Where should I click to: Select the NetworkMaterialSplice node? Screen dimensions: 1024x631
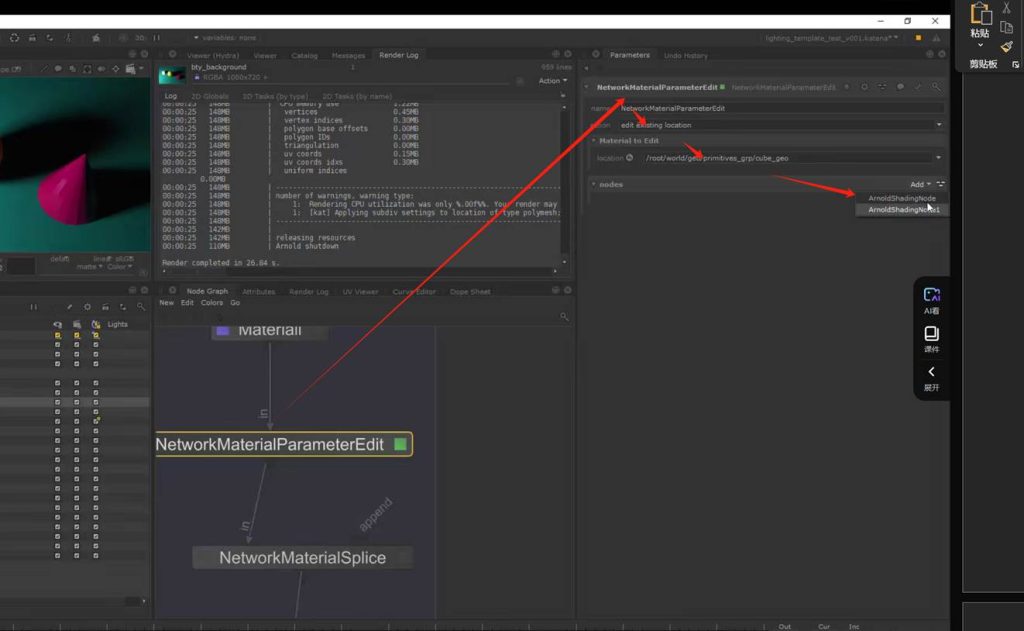click(x=302, y=558)
